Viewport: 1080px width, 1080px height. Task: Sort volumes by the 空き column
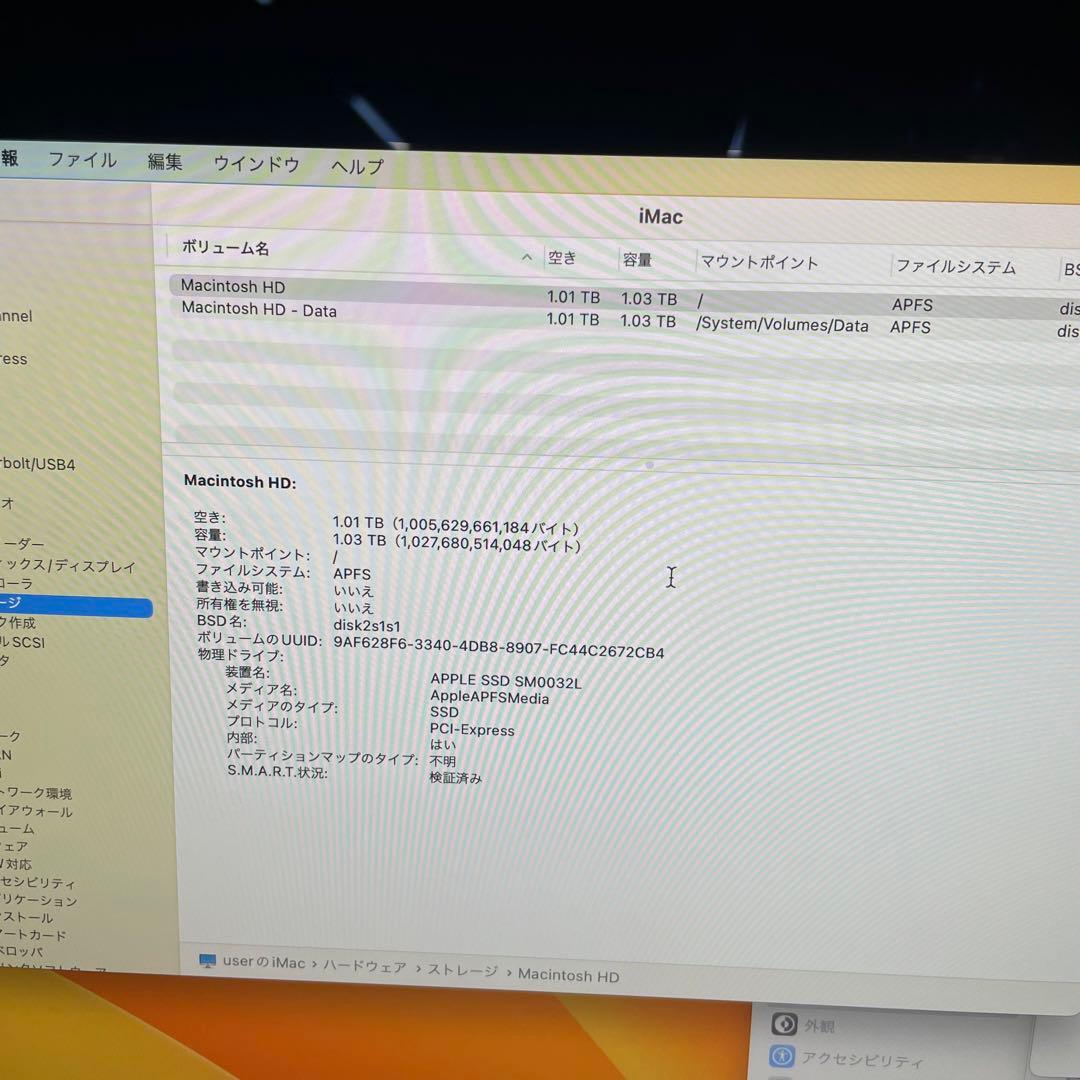pos(563,257)
